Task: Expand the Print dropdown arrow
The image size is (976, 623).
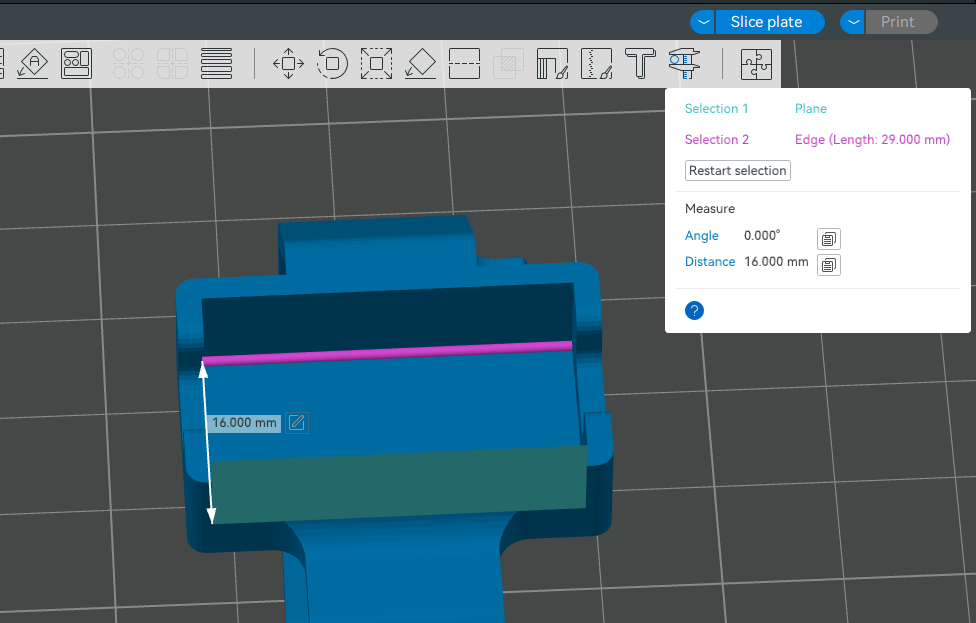Action: tap(853, 22)
